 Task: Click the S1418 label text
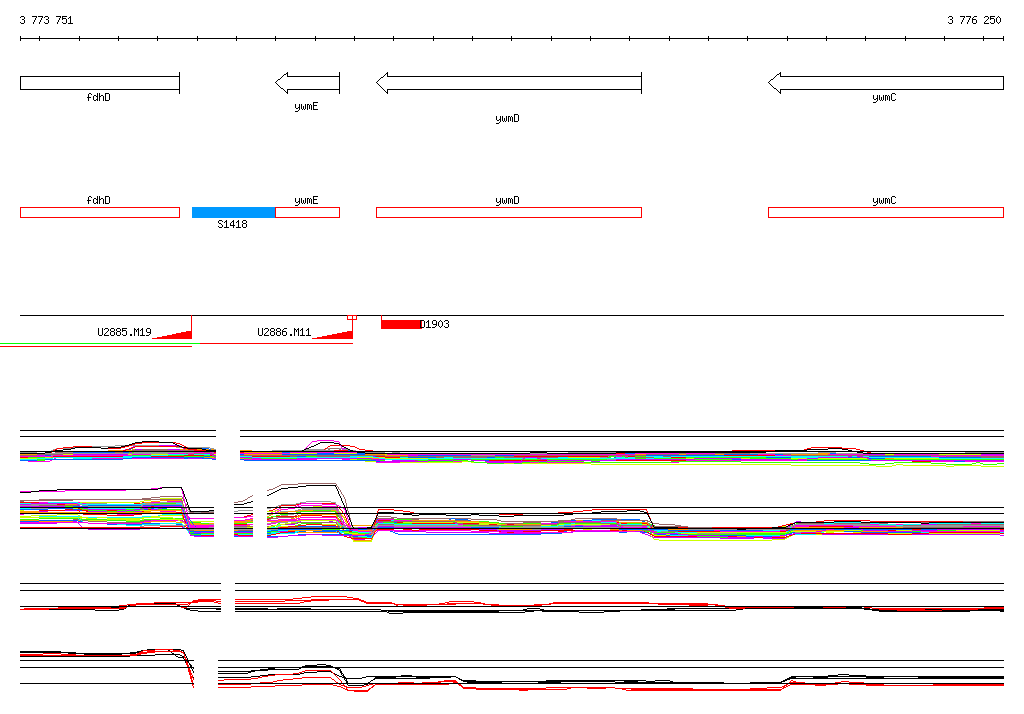click(232, 224)
